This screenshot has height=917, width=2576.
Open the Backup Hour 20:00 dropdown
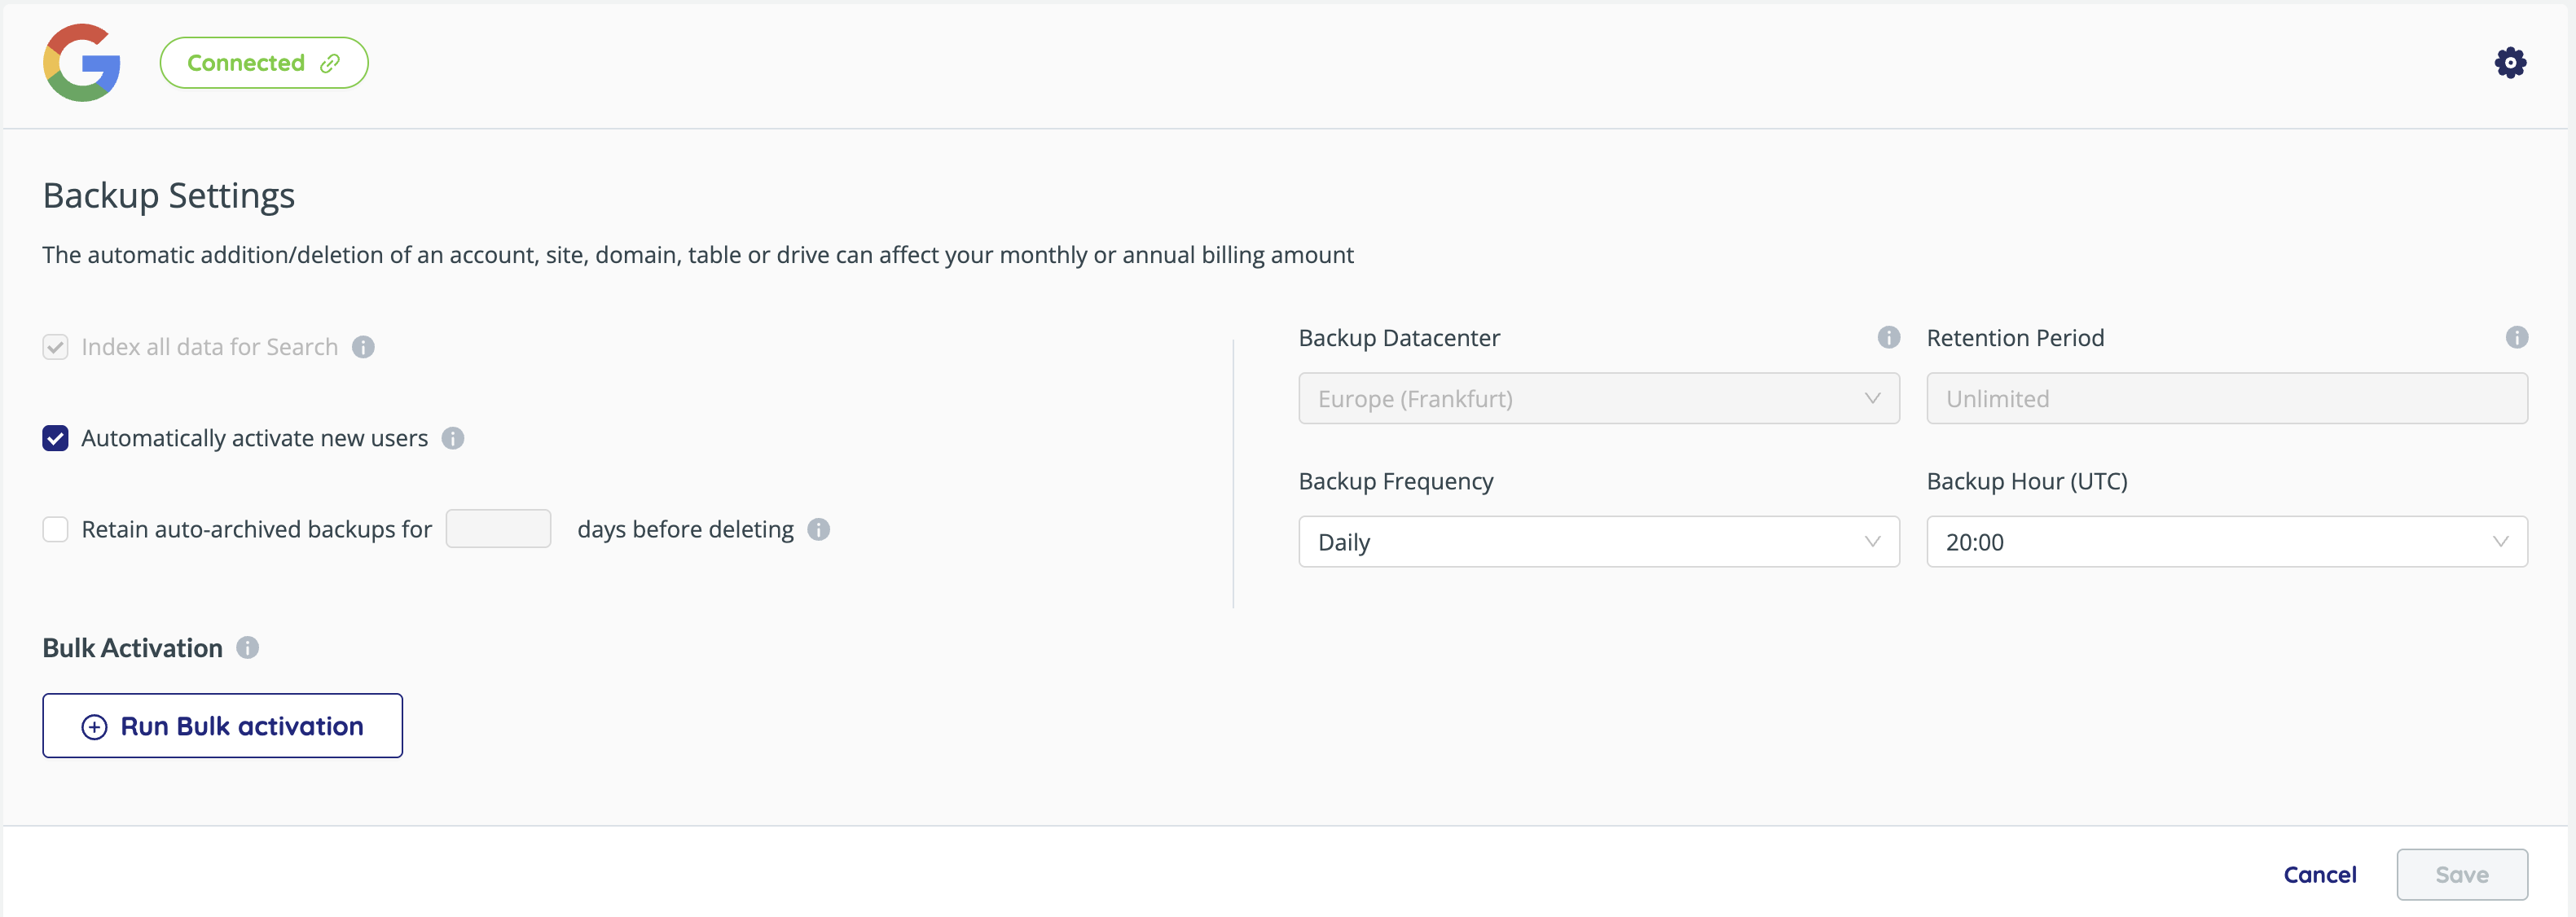tap(2226, 542)
